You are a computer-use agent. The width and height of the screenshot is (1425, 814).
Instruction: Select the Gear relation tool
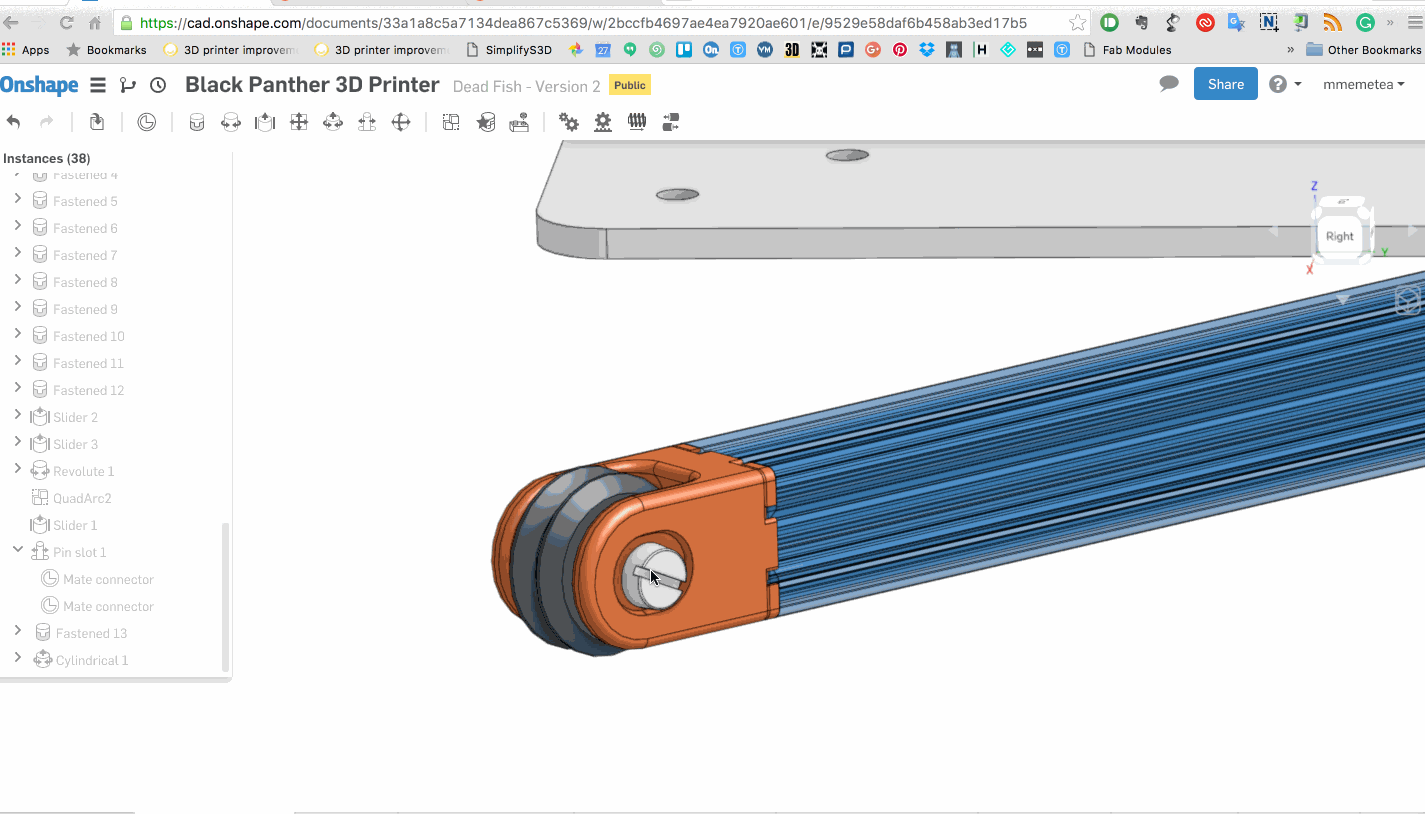tap(569, 122)
